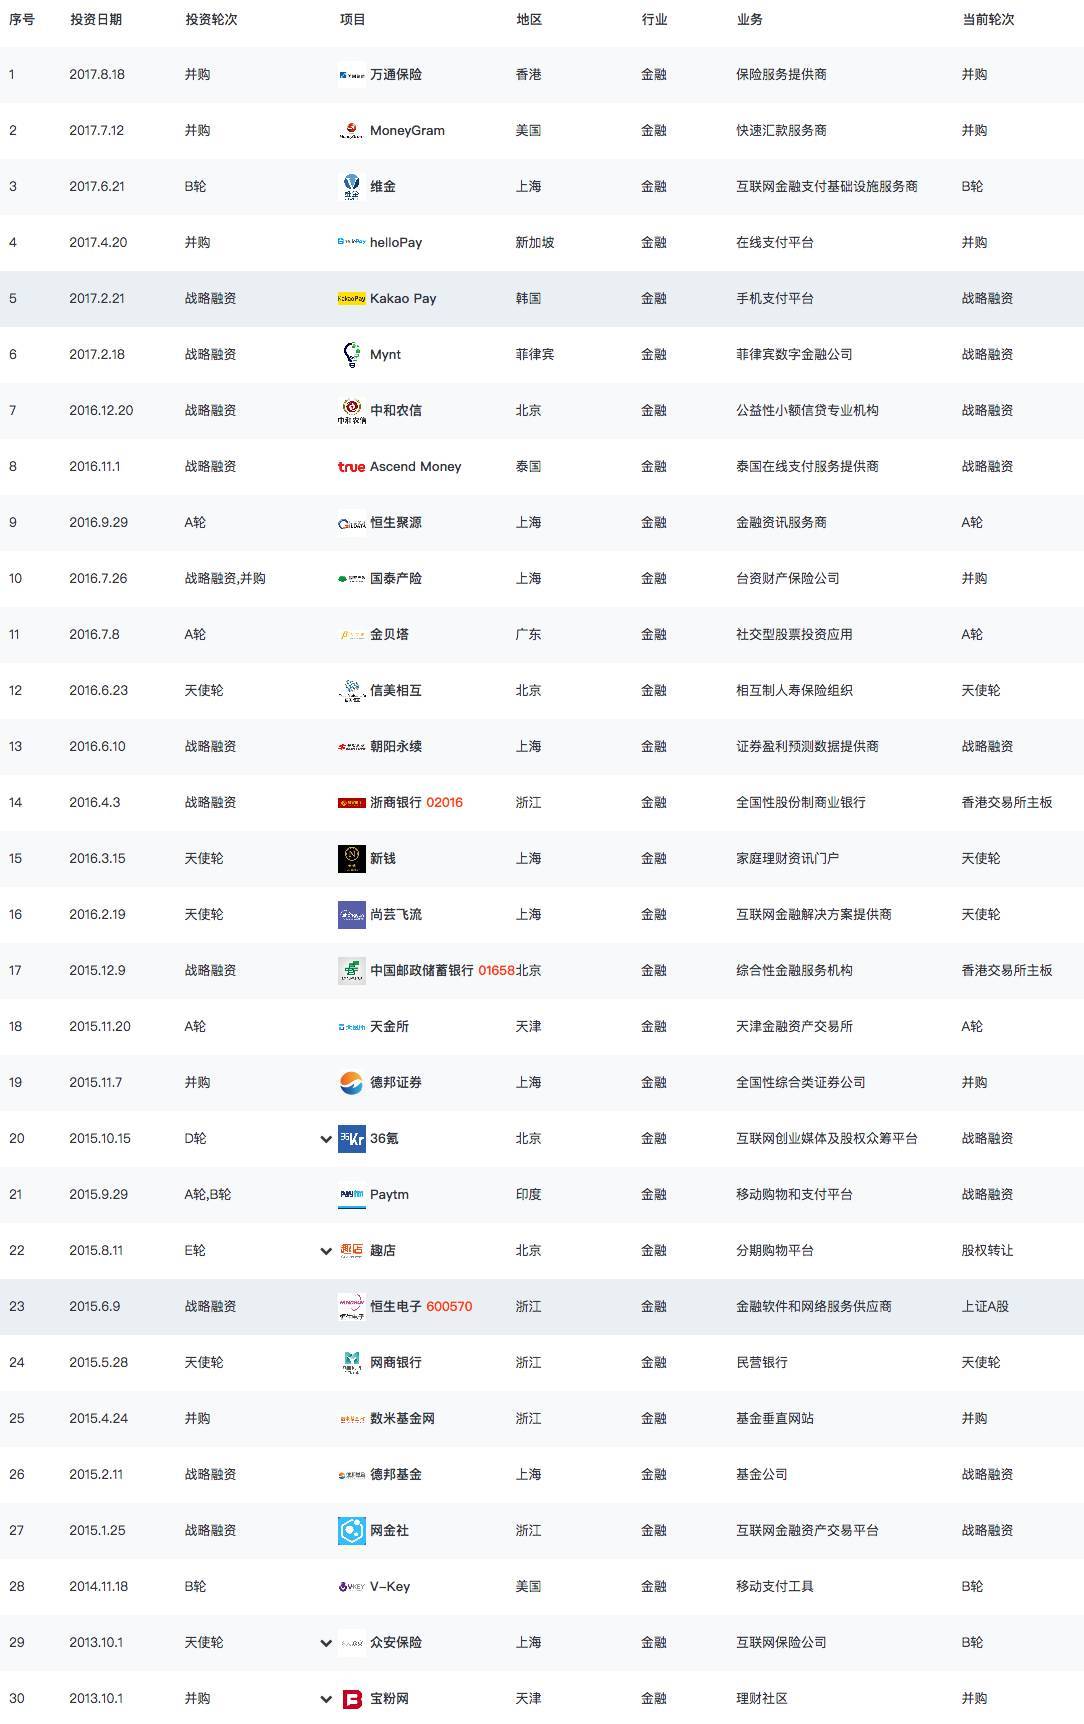Viewport: 1084px width, 1724px height.
Task: Click the 众安保险 logo icon
Action: pyautogui.click(x=351, y=1643)
